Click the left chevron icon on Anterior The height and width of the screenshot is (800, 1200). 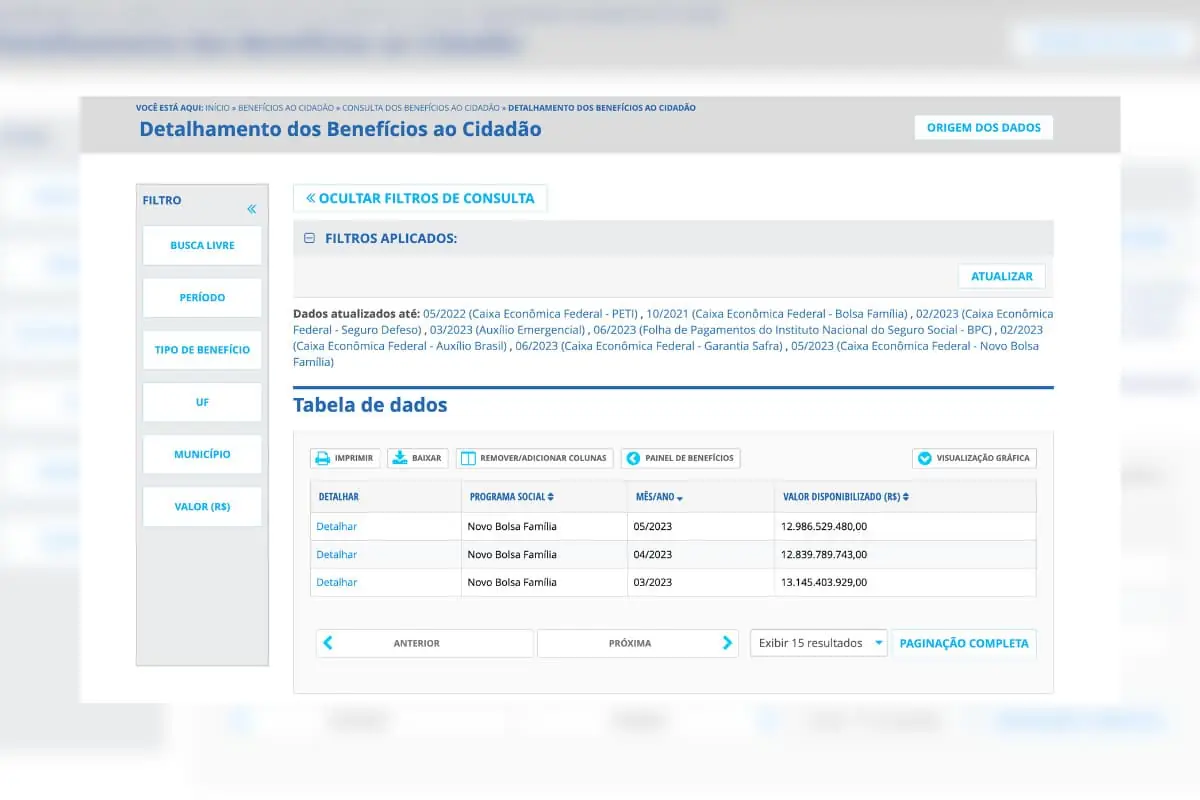click(x=327, y=643)
